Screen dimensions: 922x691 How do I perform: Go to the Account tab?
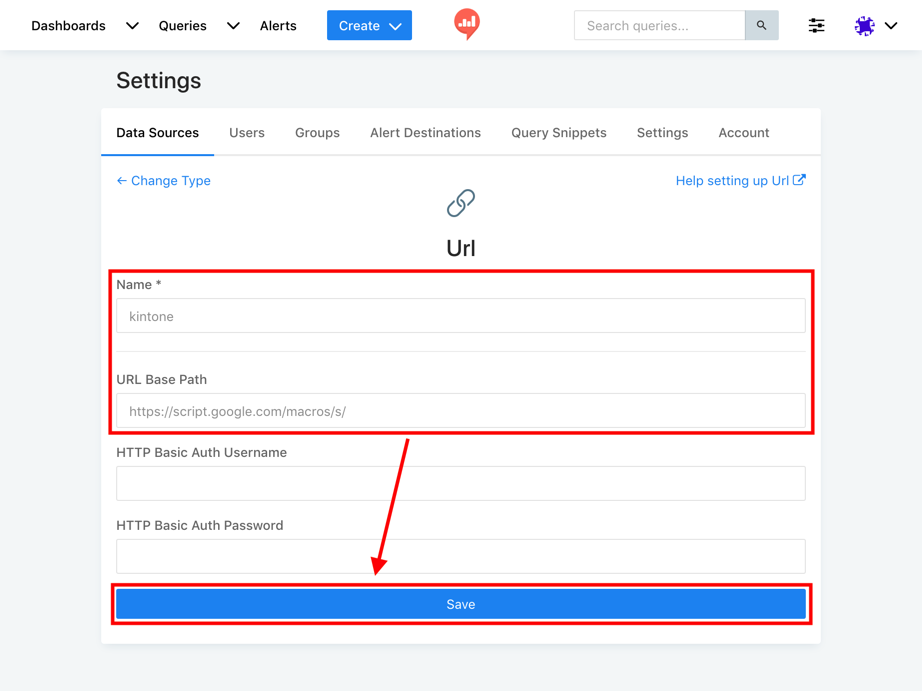pyautogui.click(x=743, y=133)
